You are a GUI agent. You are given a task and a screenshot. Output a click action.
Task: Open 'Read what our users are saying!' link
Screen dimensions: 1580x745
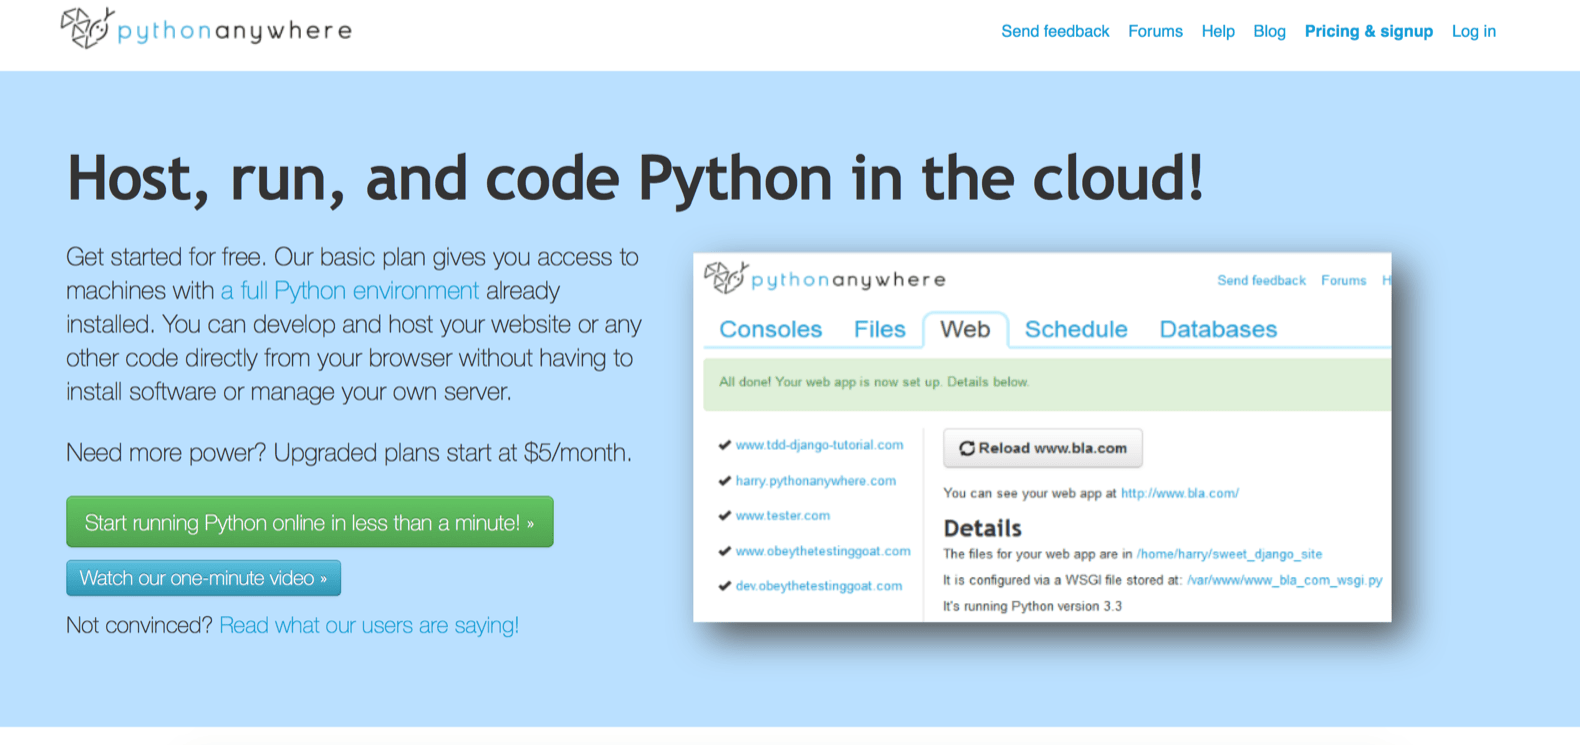click(369, 625)
